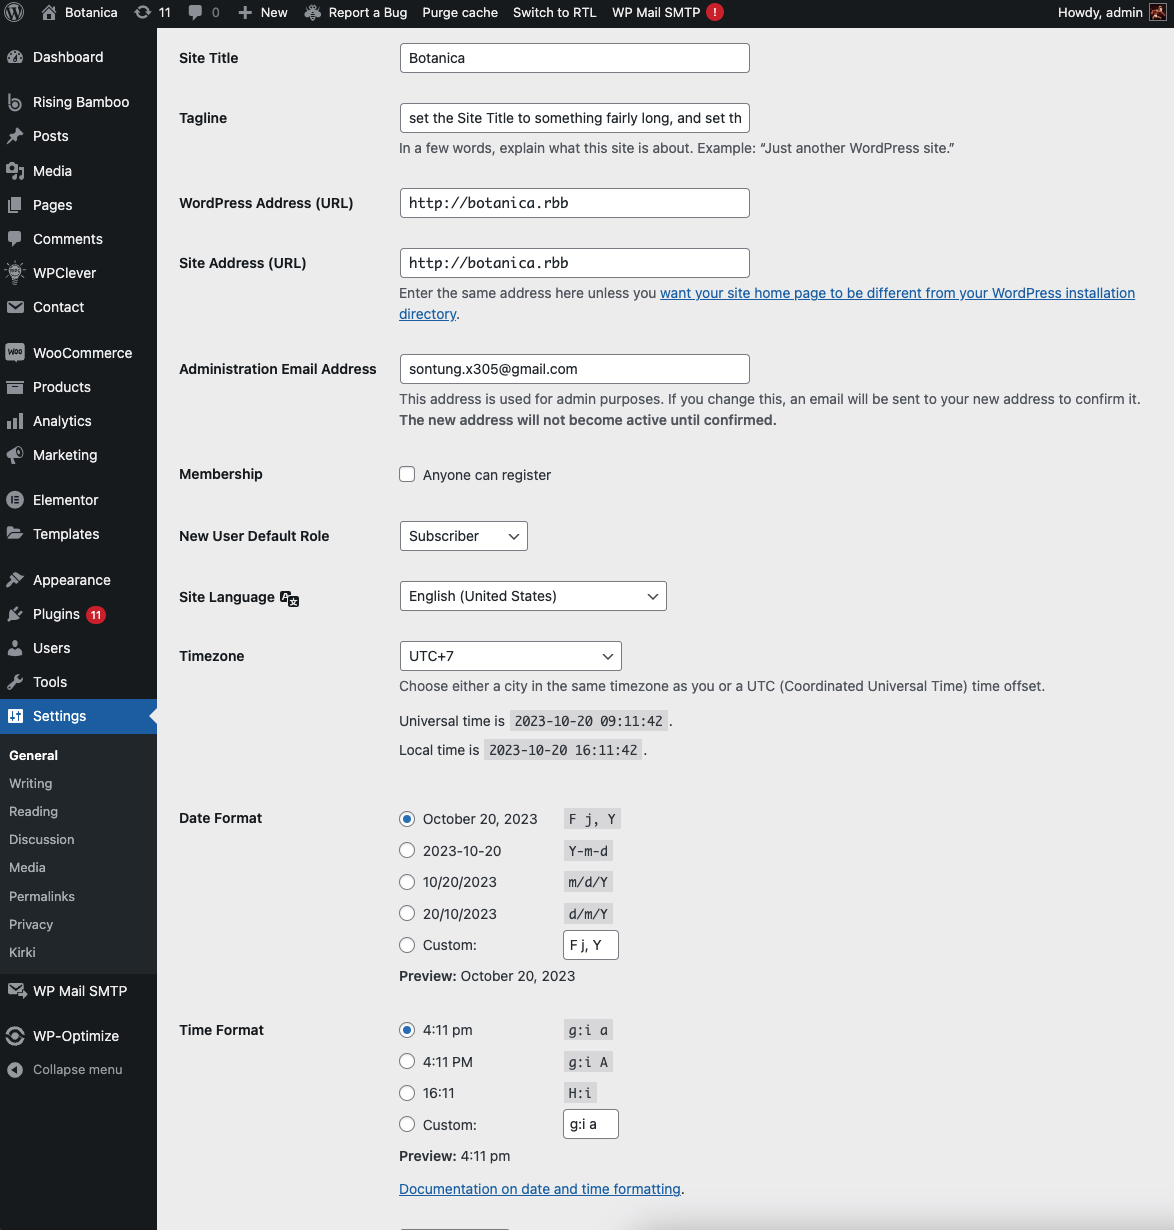The image size is (1174, 1230).
Task: Click the Users person icon
Action: (15, 648)
